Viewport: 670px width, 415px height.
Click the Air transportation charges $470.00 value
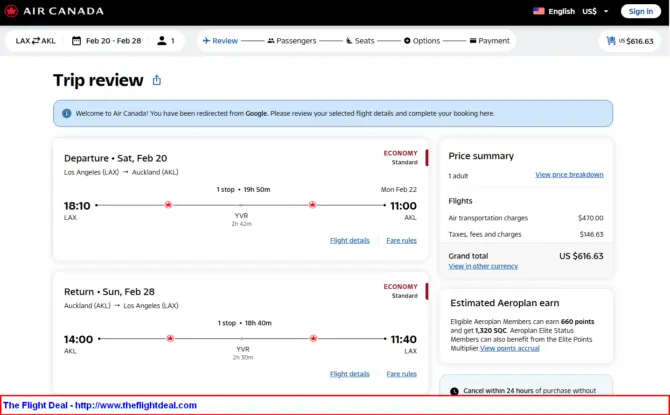click(x=591, y=218)
